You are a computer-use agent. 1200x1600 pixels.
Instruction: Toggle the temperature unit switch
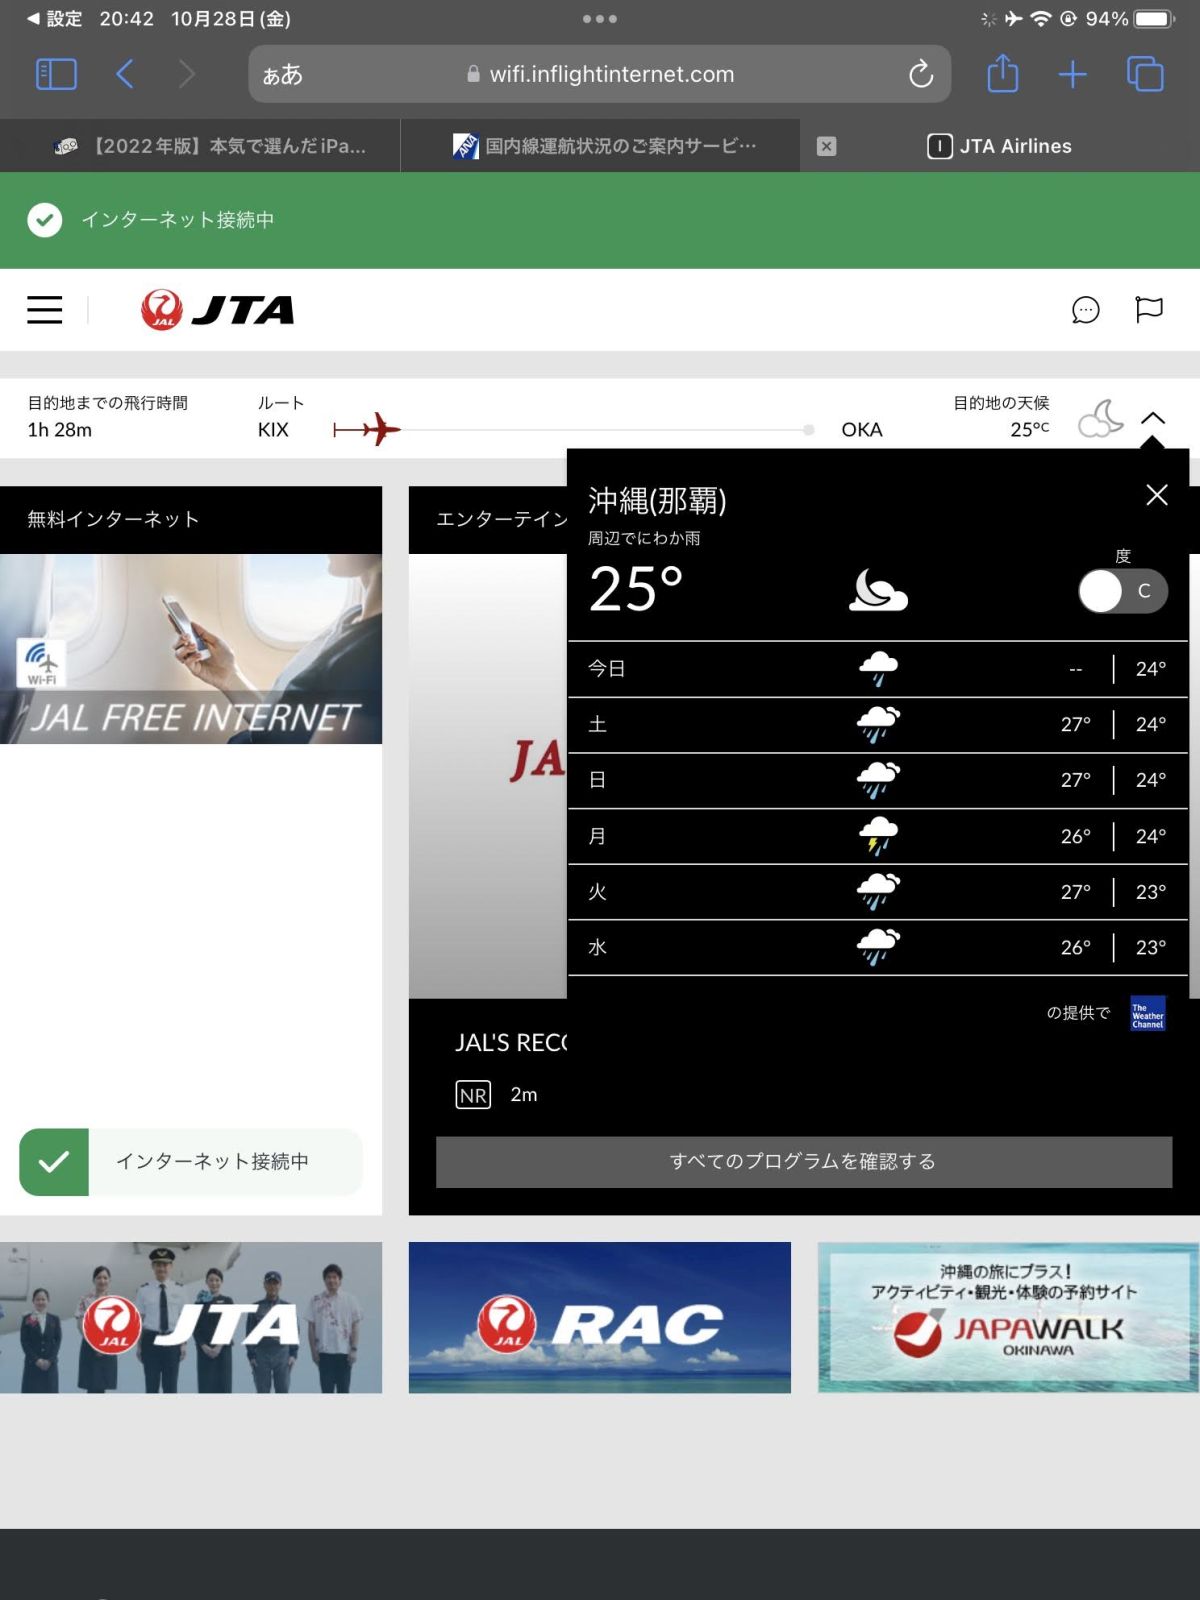(x=1123, y=591)
